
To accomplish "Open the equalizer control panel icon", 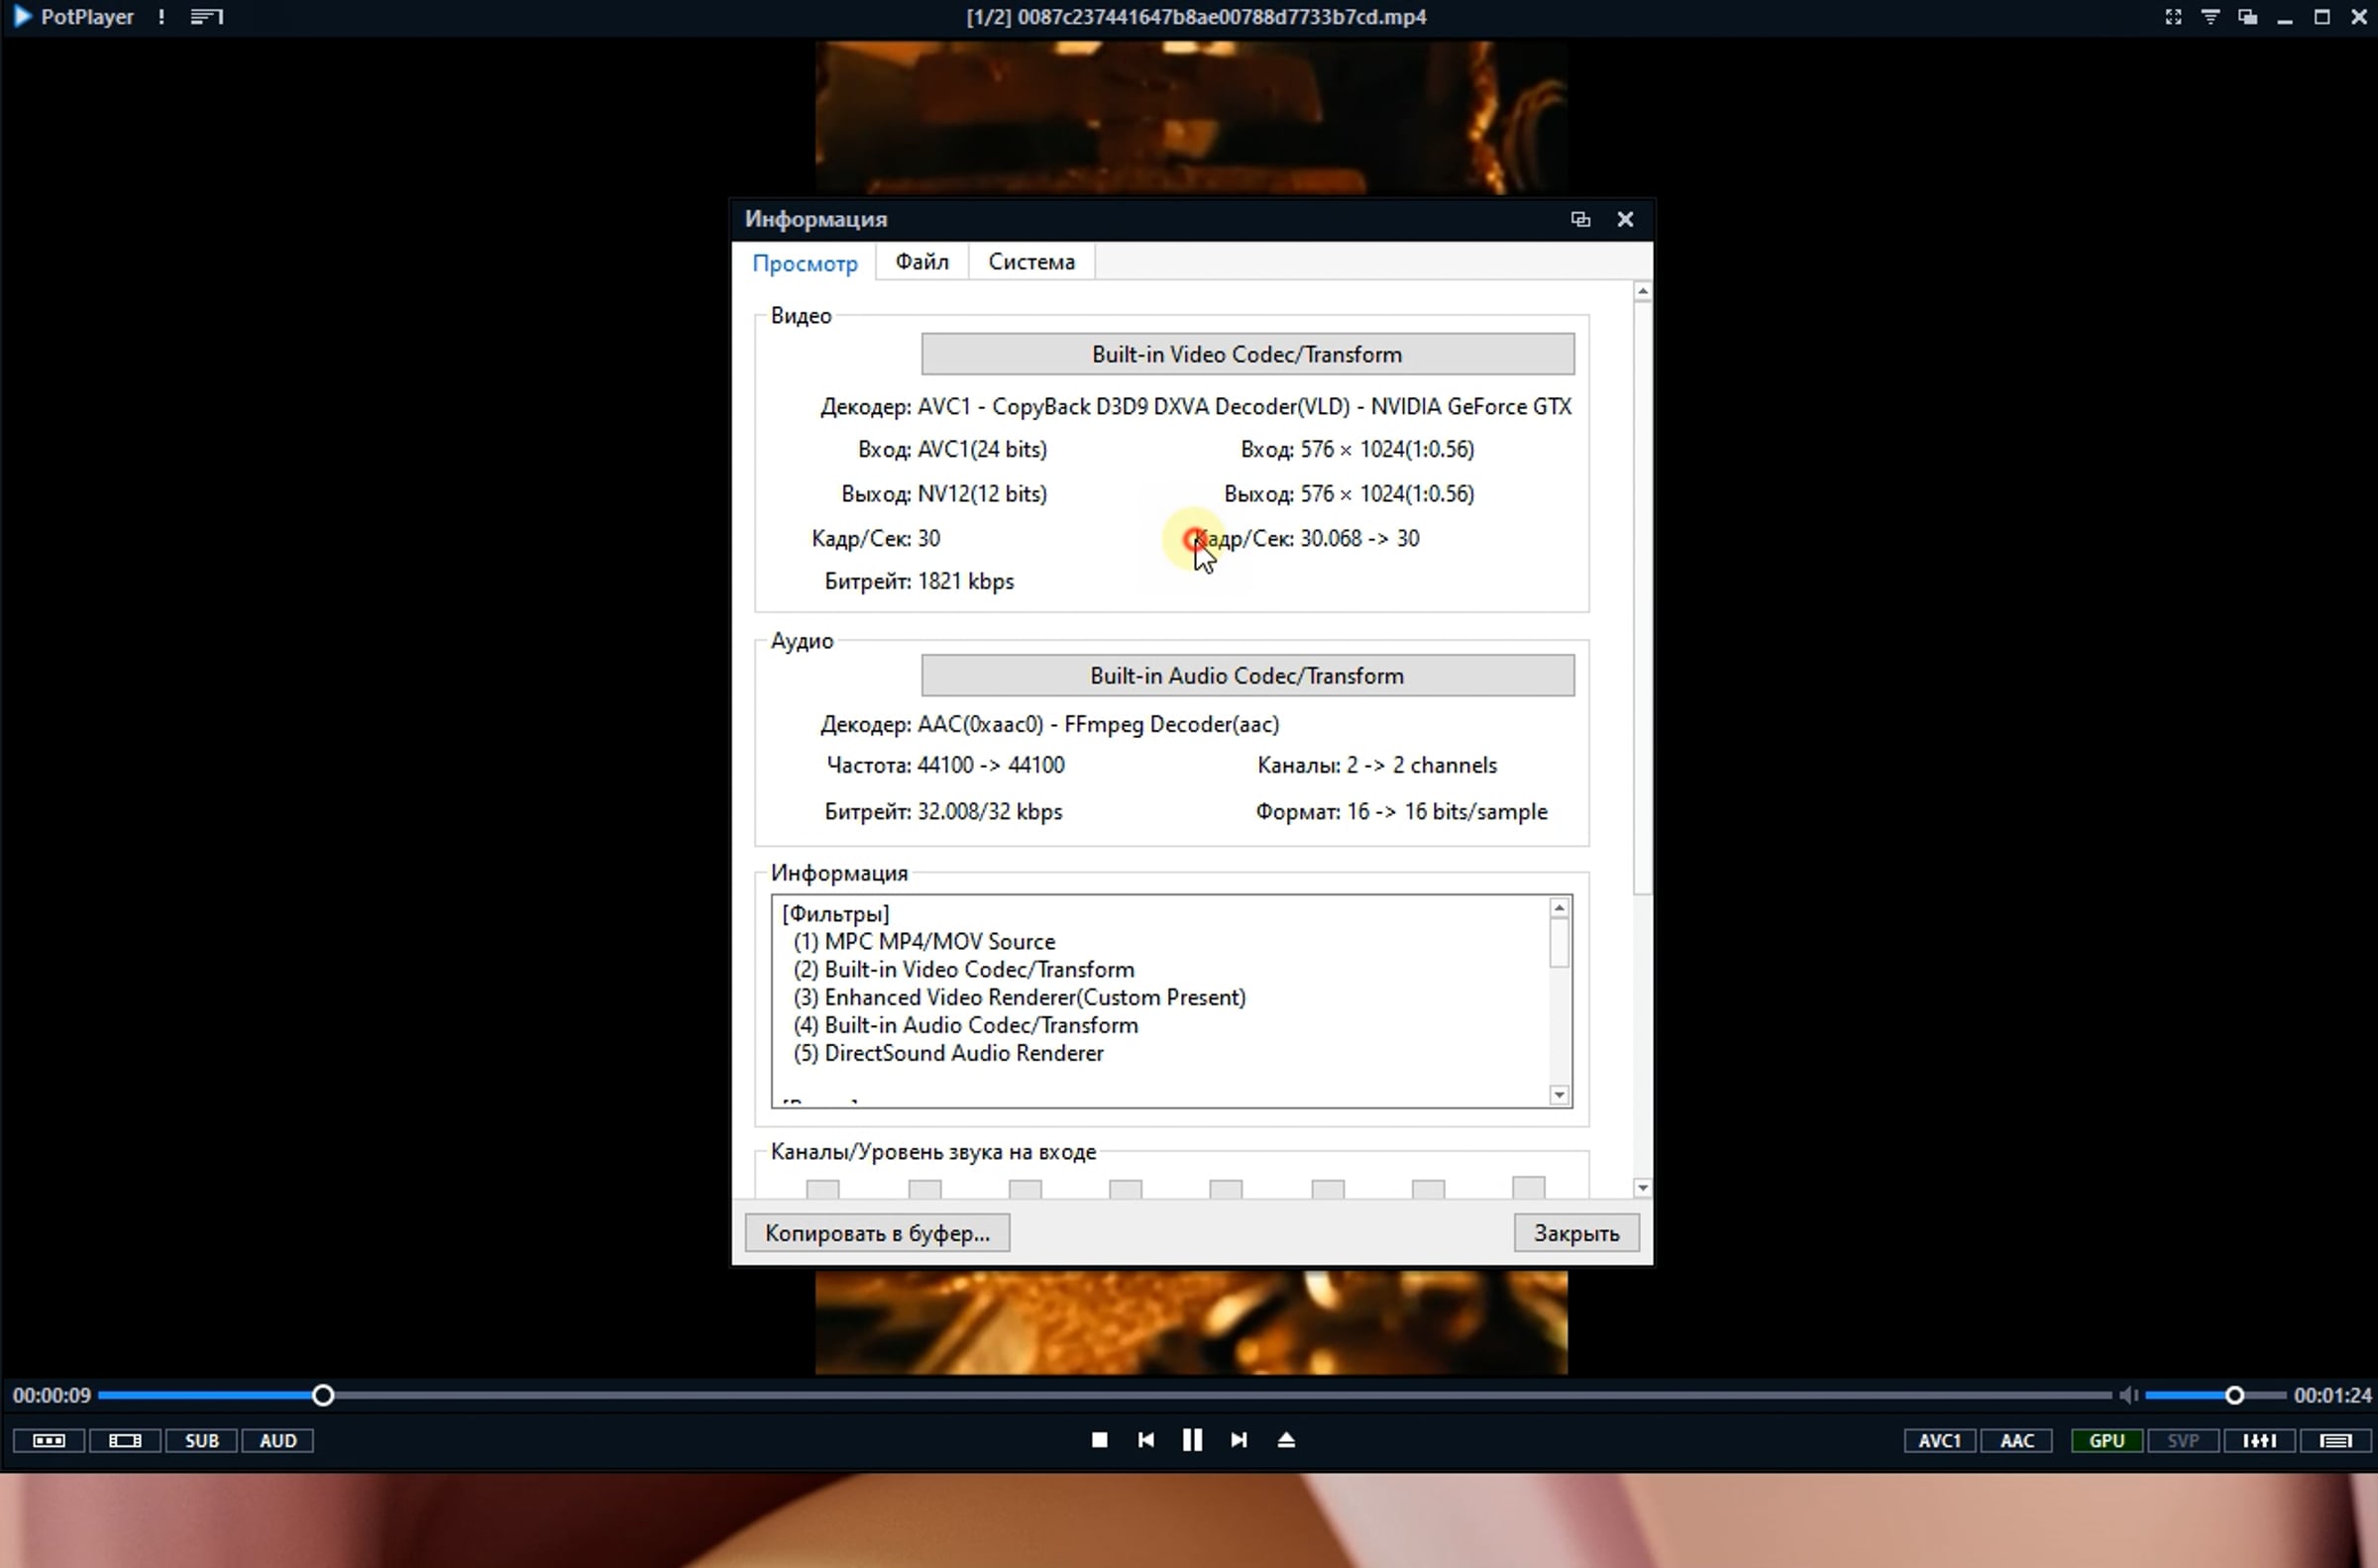I will [2259, 1441].
